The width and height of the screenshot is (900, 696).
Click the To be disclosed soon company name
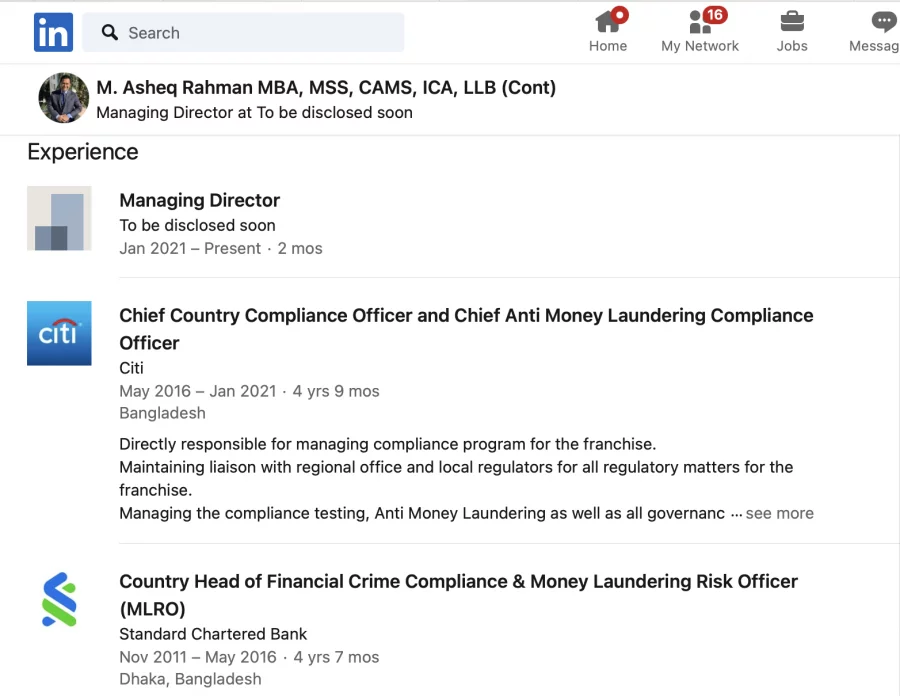[x=197, y=225]
